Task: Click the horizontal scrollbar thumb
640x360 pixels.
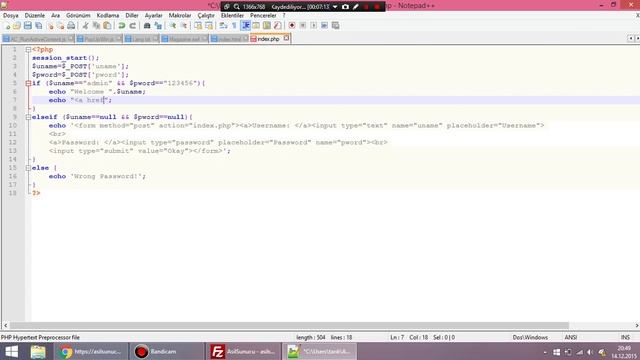Action: 289,325
